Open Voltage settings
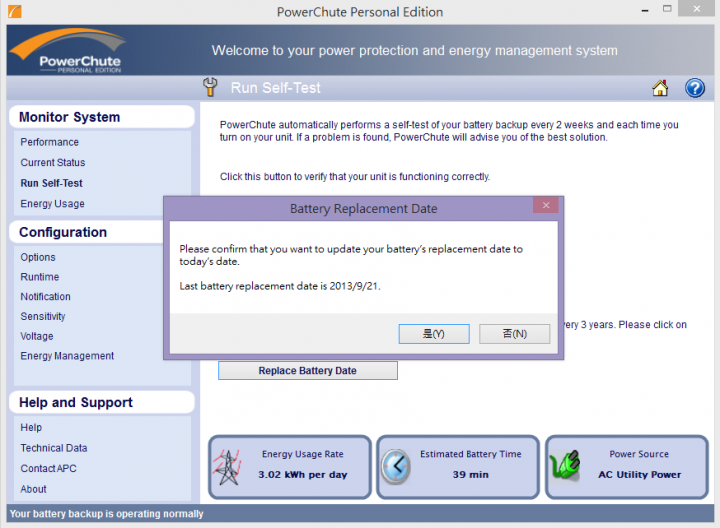The width and height of the screenshot is (720, 528). (37, 336)
